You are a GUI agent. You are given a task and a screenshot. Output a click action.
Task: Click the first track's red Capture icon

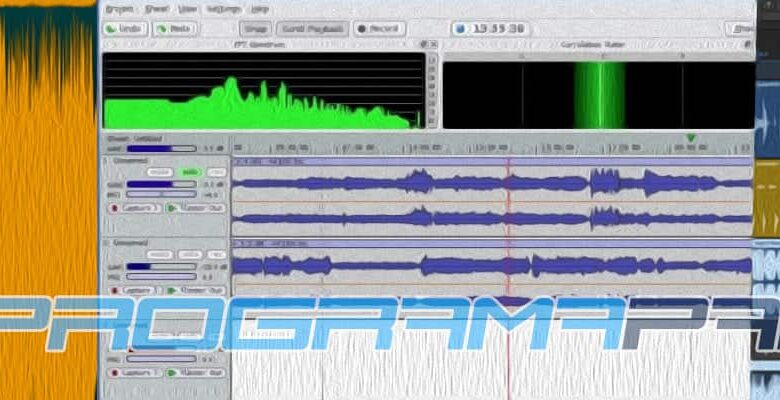click(x=115, y=208)
